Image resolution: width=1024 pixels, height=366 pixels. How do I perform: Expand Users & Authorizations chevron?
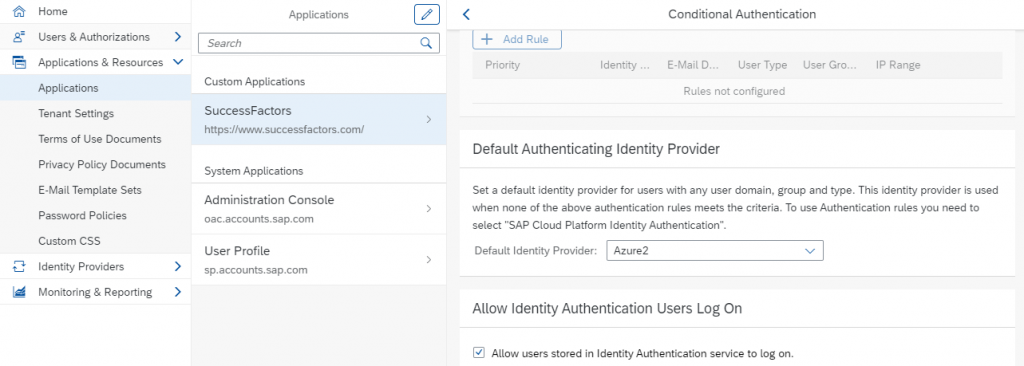[178, 37]
